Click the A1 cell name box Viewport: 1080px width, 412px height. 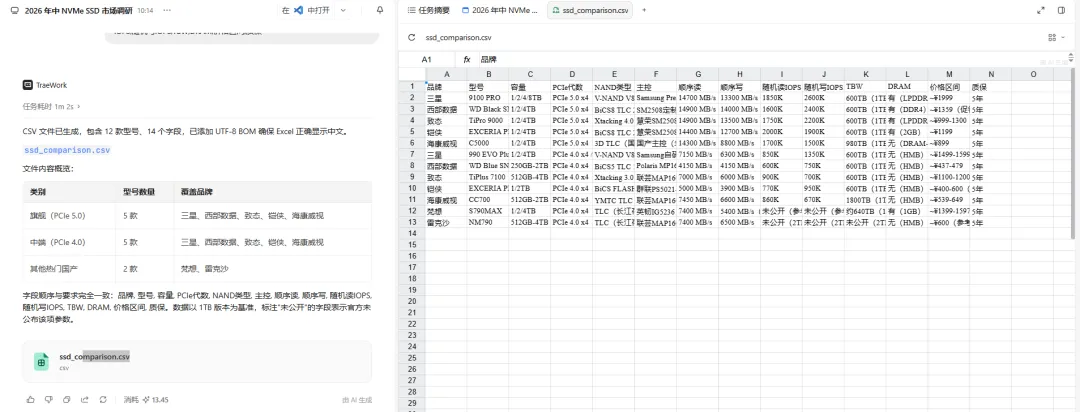[x=426, y=60]
